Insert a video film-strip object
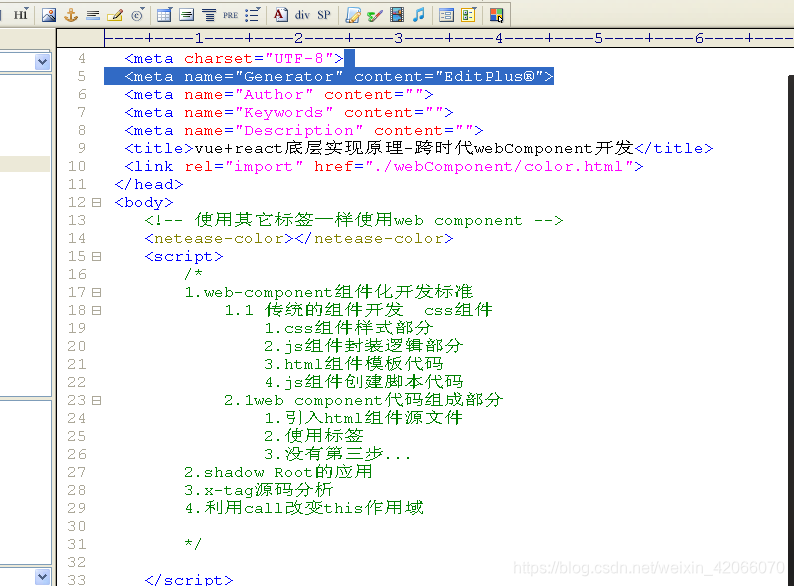Viewport: 794px width, 586px height. click(397, 15)
